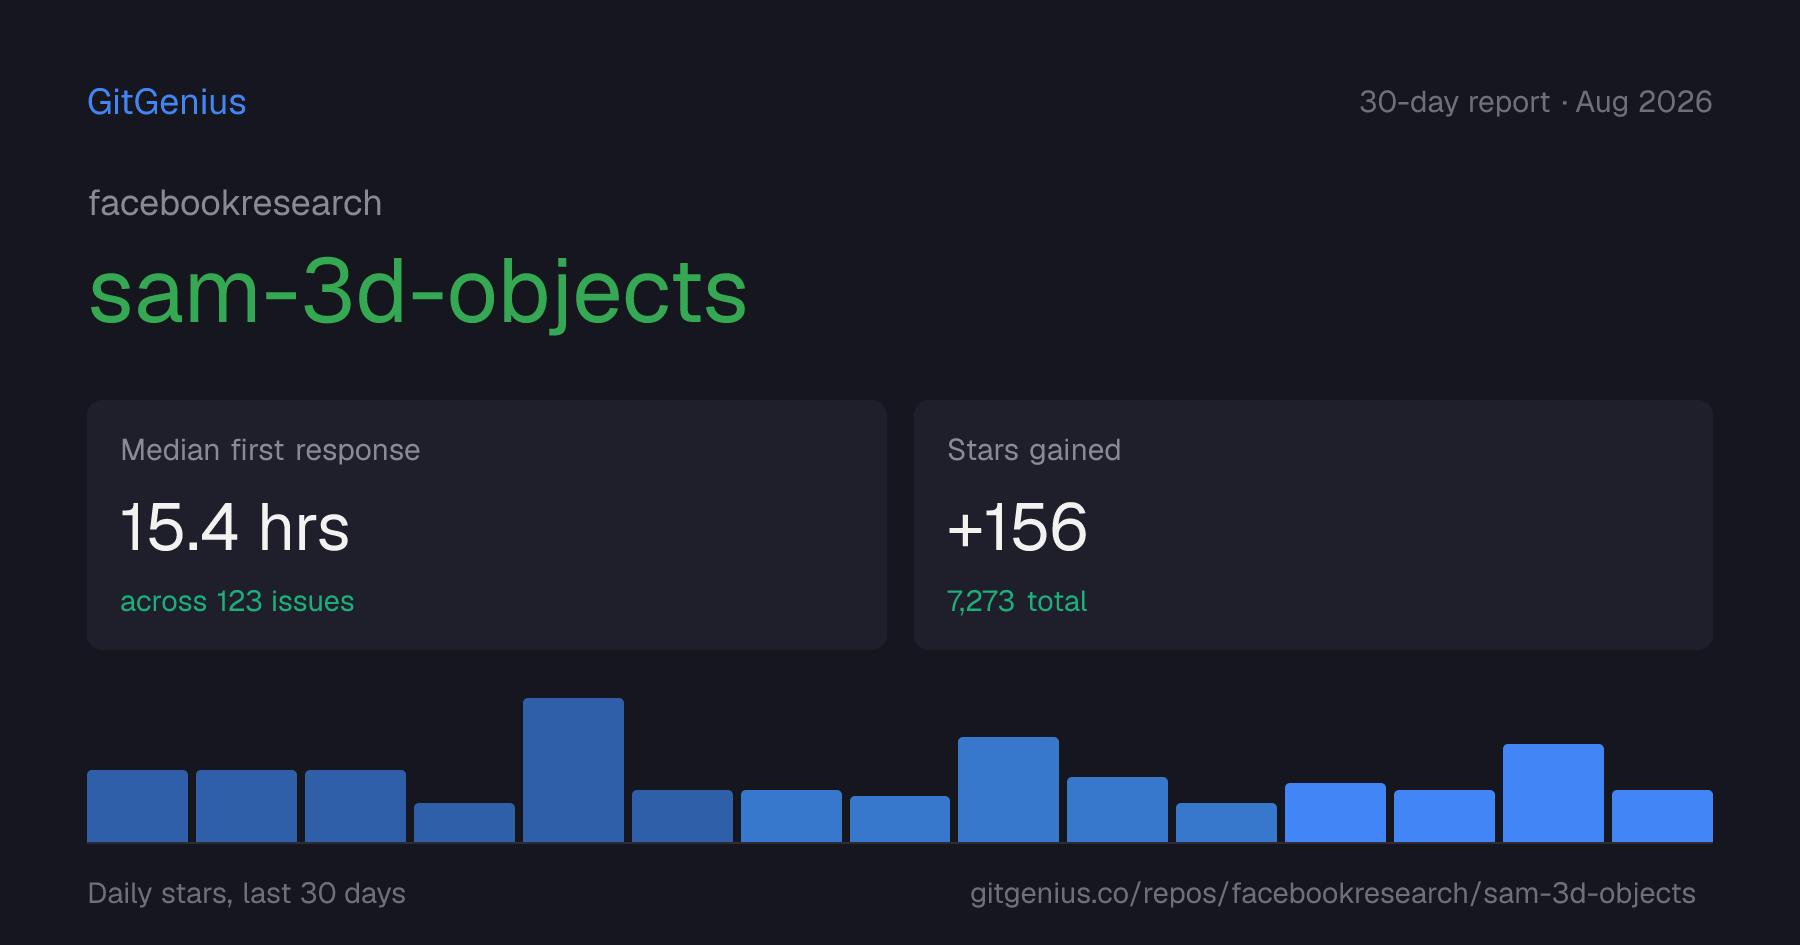Select the last bar in daily stars chart
The width and height of the screenshot is (1800, 945).
click(x=1662, y=816)
